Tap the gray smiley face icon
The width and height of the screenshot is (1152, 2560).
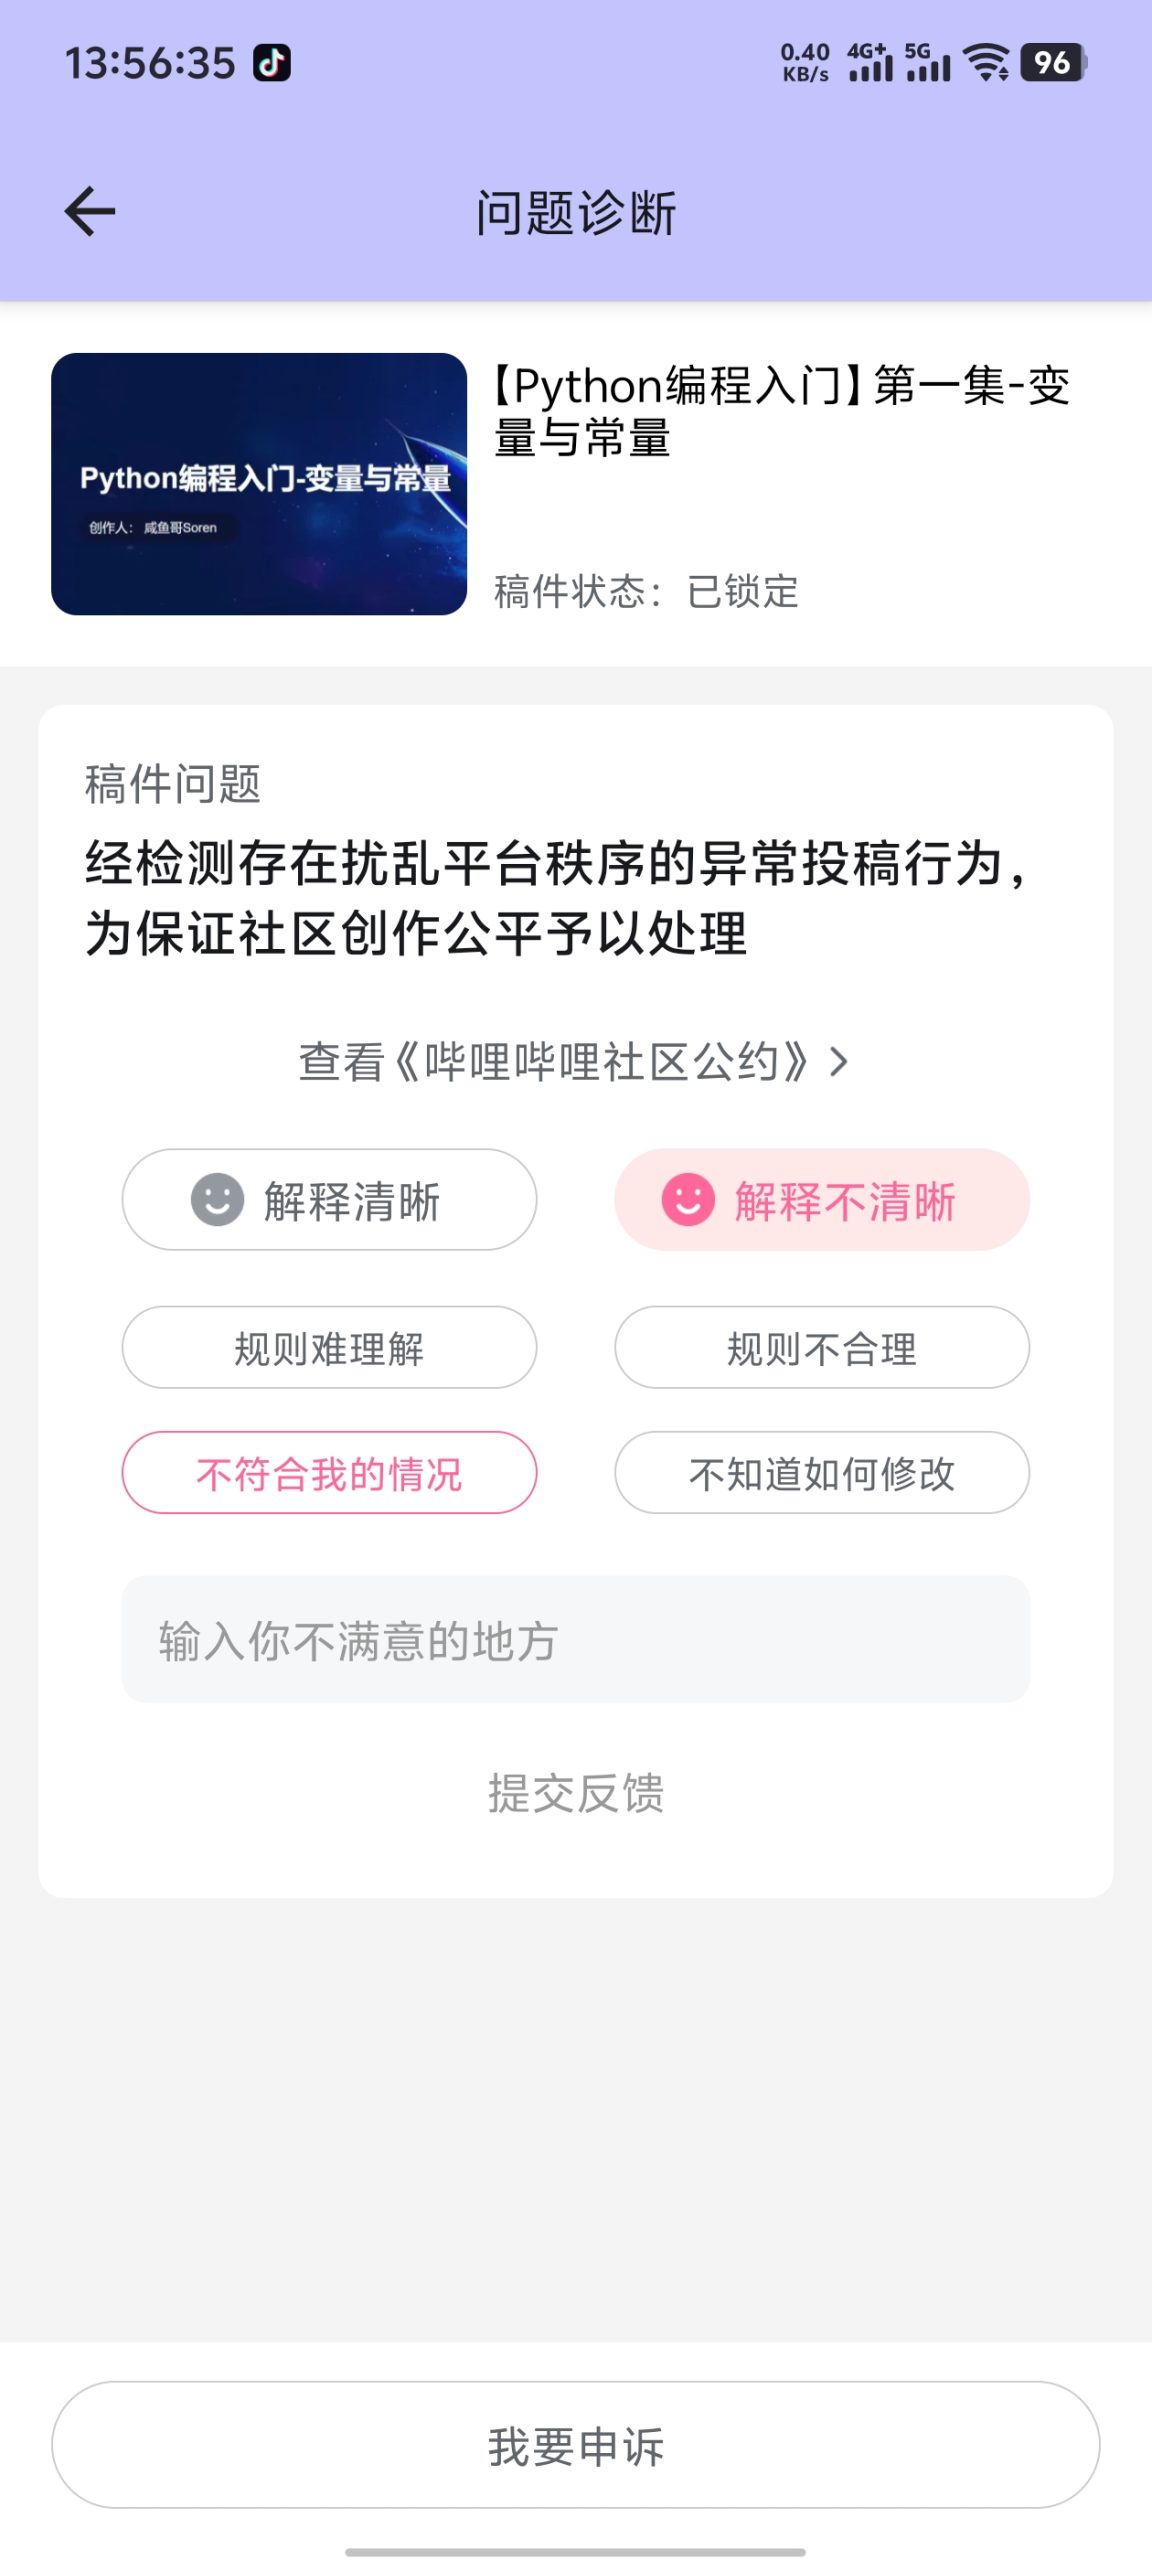pos(217,1199)
